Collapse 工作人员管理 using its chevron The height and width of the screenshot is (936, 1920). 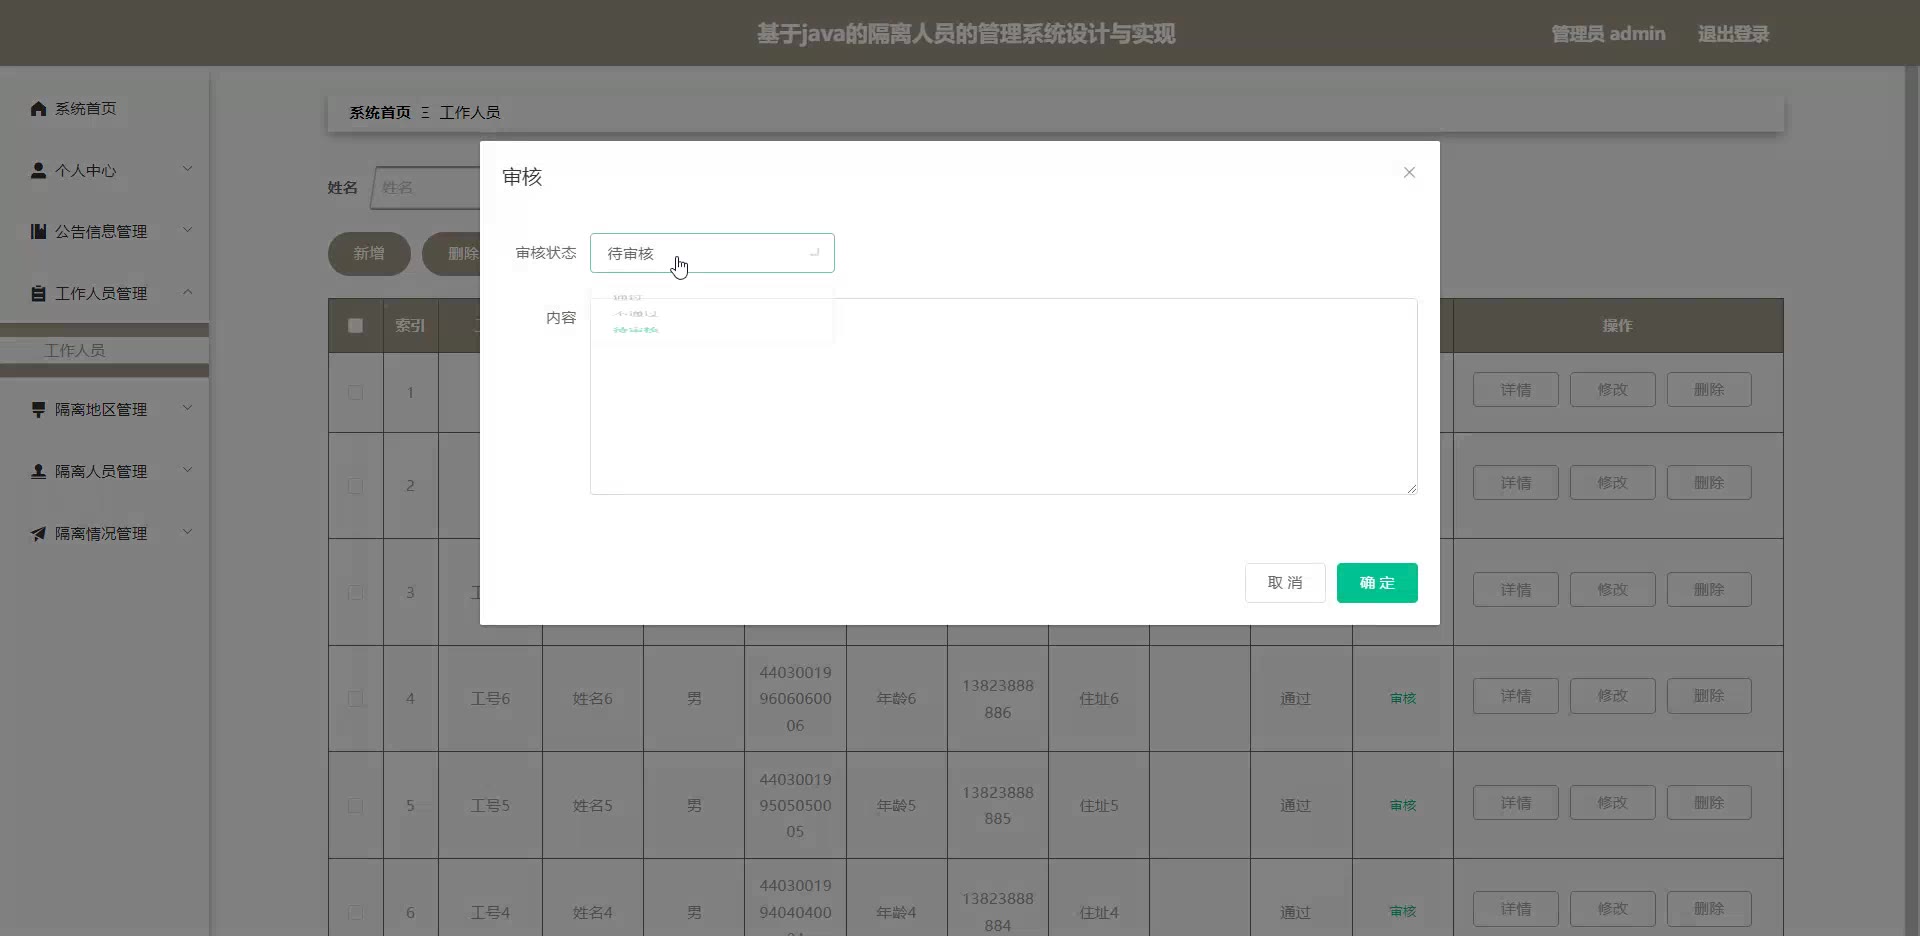click(x=187, y=292)
